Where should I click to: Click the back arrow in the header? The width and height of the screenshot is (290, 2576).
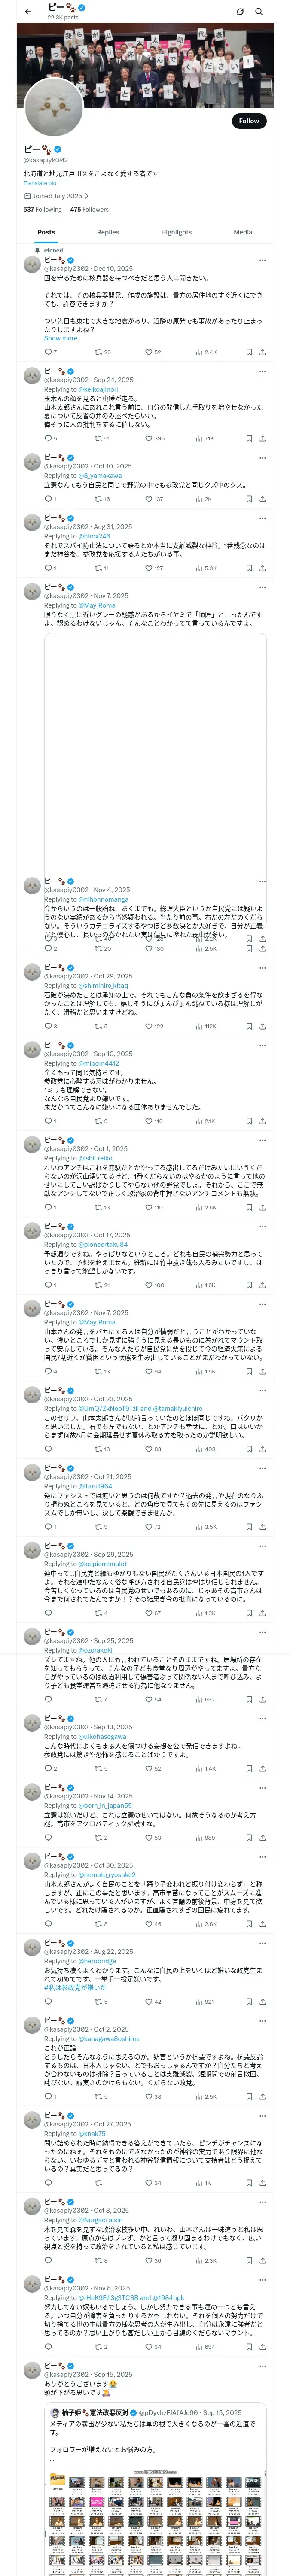tap(28, 11)
